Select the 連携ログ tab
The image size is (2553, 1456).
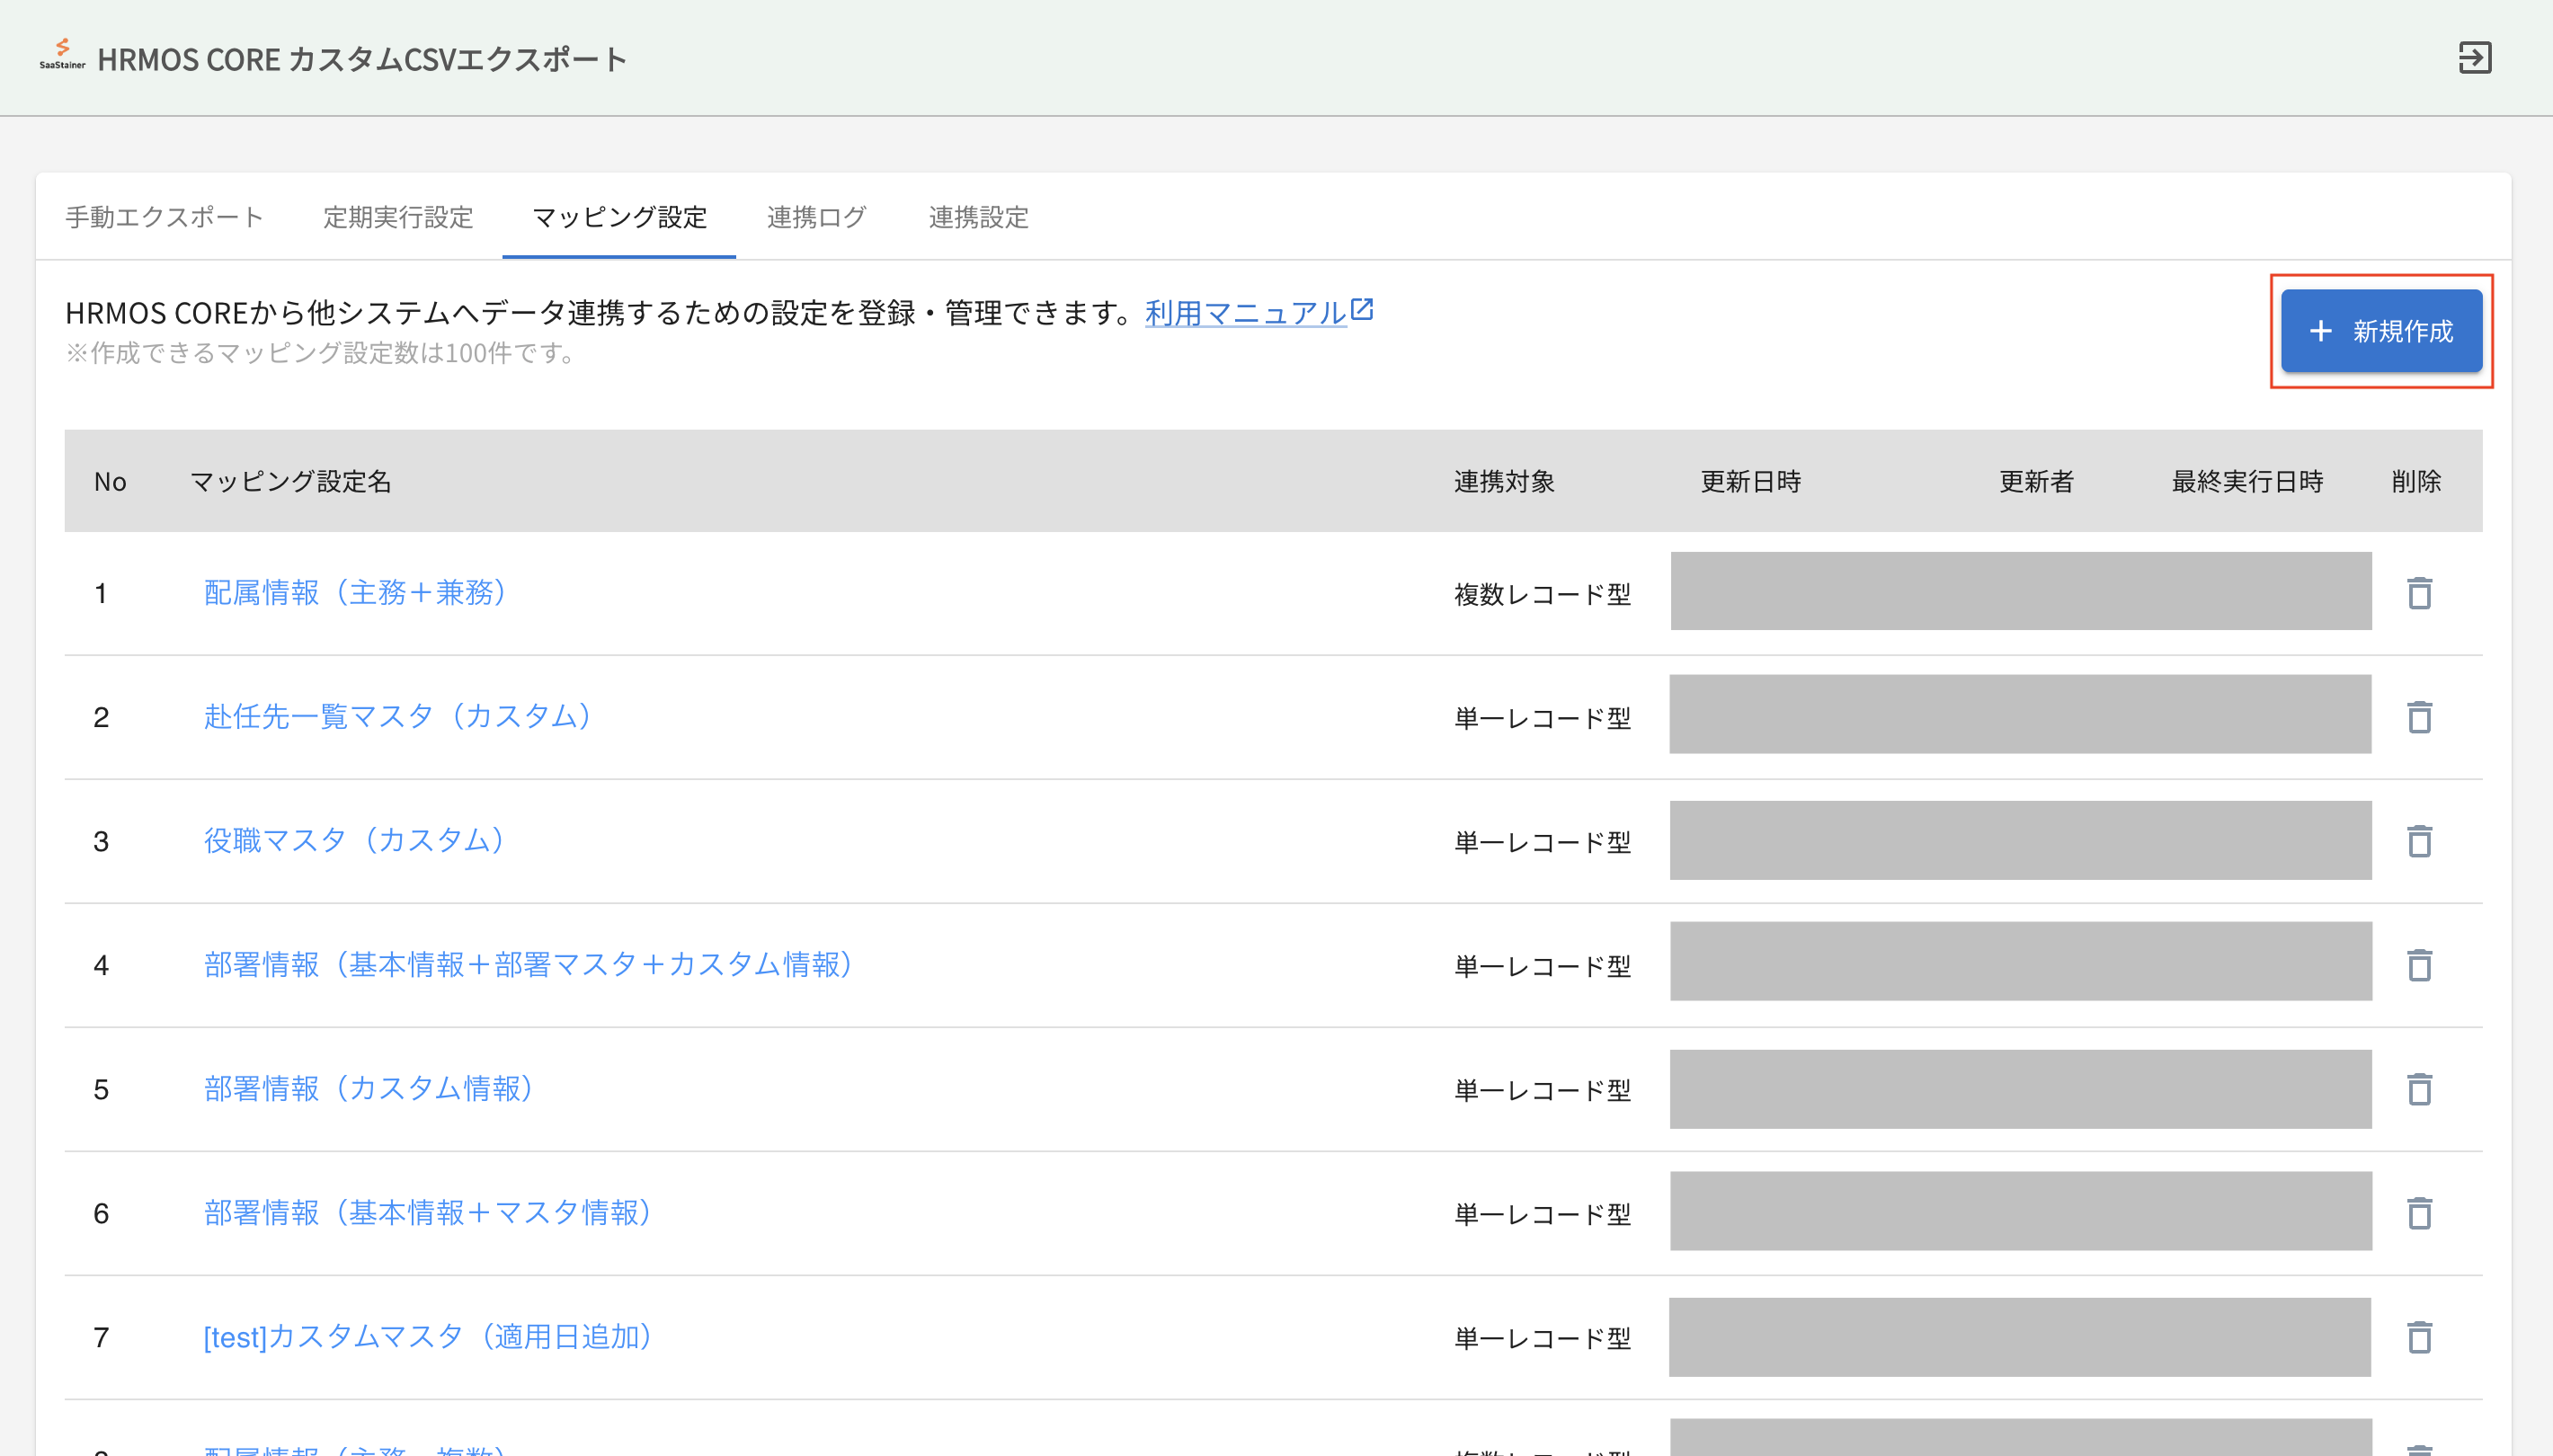click(816, 217)
